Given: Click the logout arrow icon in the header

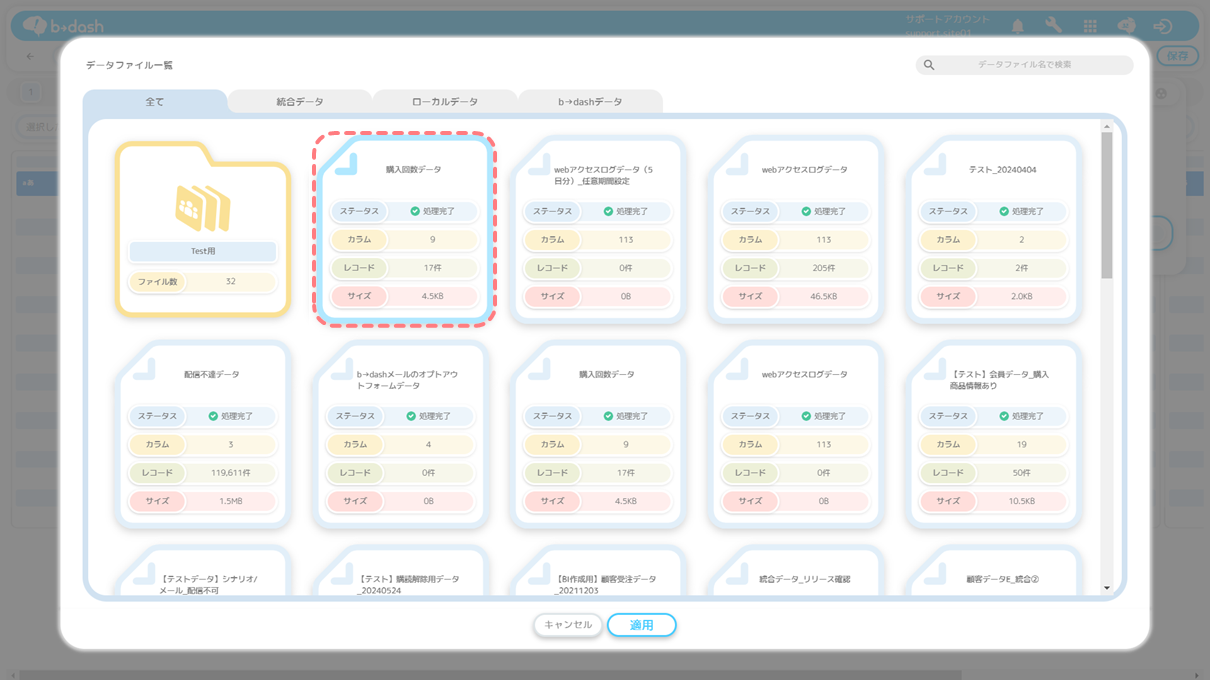Looking at the screenshot, I should point(1163,26).
